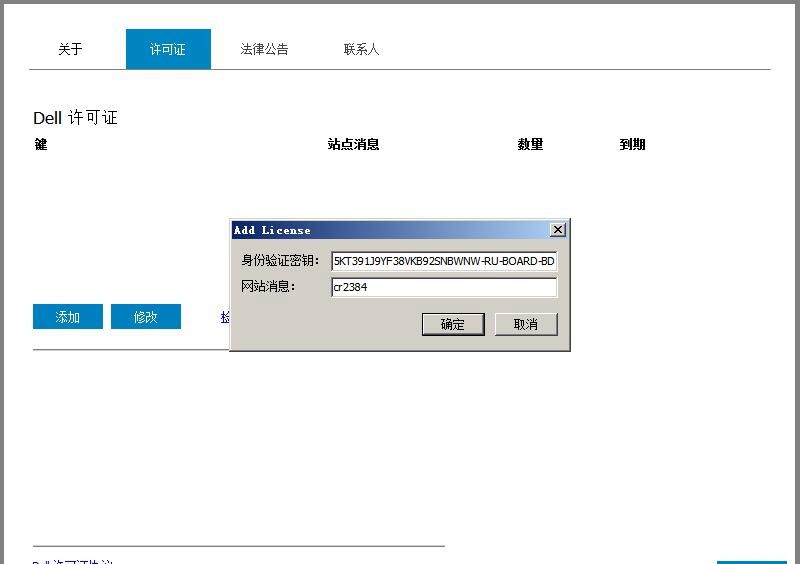The image size is (800, 564).
Task: Click the 站点消息 column header
Action: (354, 144)
